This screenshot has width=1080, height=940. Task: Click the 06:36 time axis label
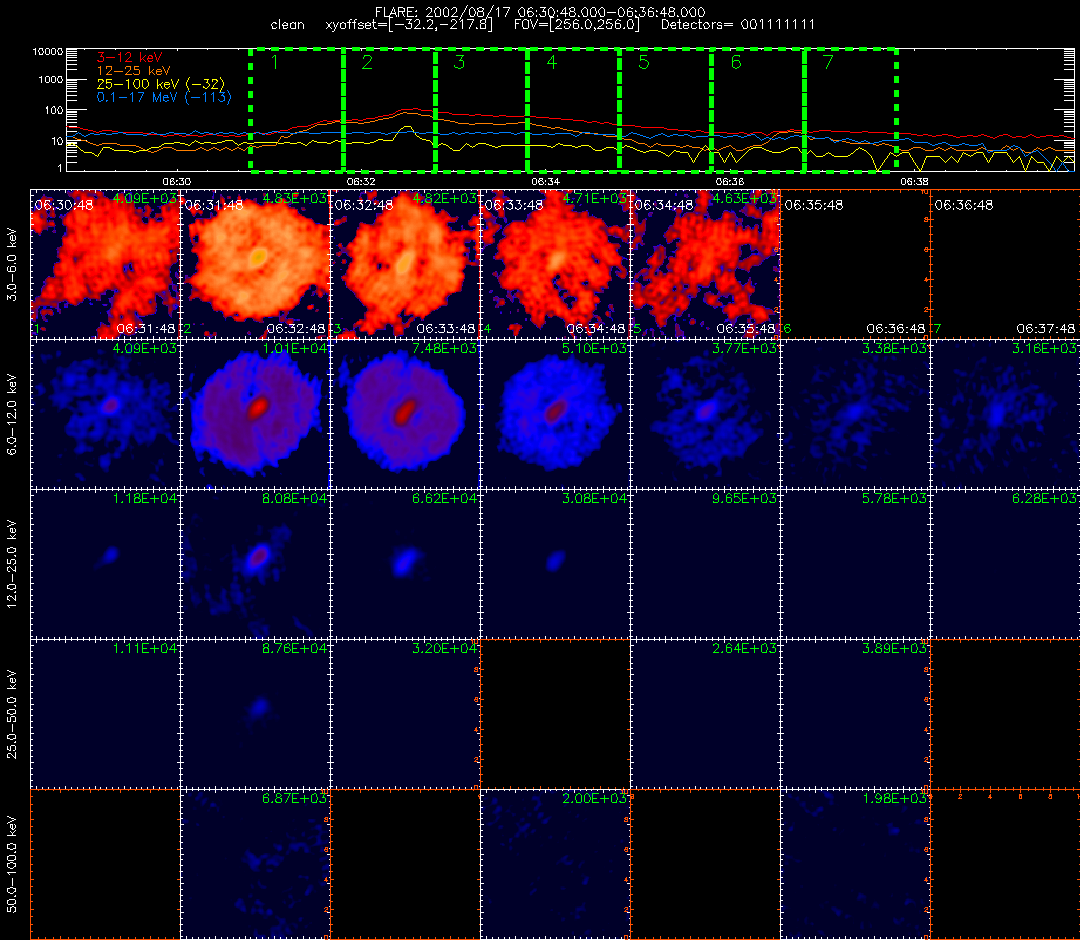tap(729, 181)
